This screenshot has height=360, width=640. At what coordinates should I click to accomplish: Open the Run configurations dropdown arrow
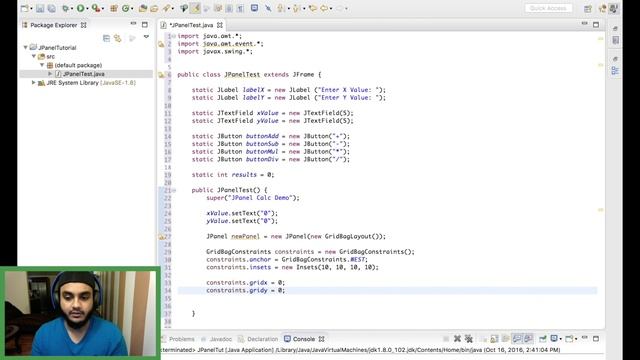coord(87,9)
